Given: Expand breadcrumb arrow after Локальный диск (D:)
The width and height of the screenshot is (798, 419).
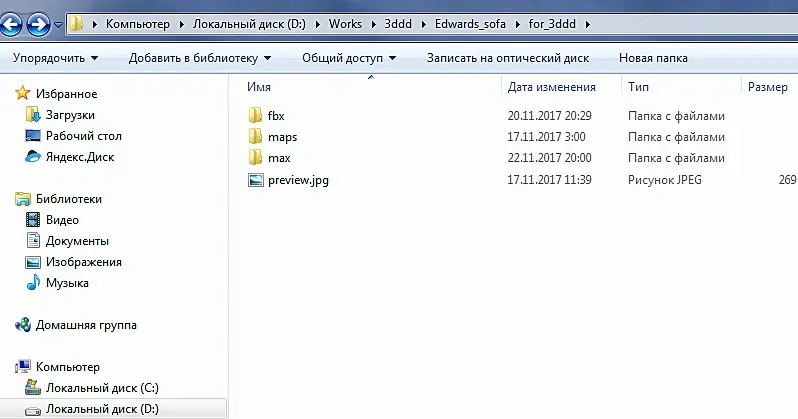Looking at the screenshot, I should click(317, 24).
